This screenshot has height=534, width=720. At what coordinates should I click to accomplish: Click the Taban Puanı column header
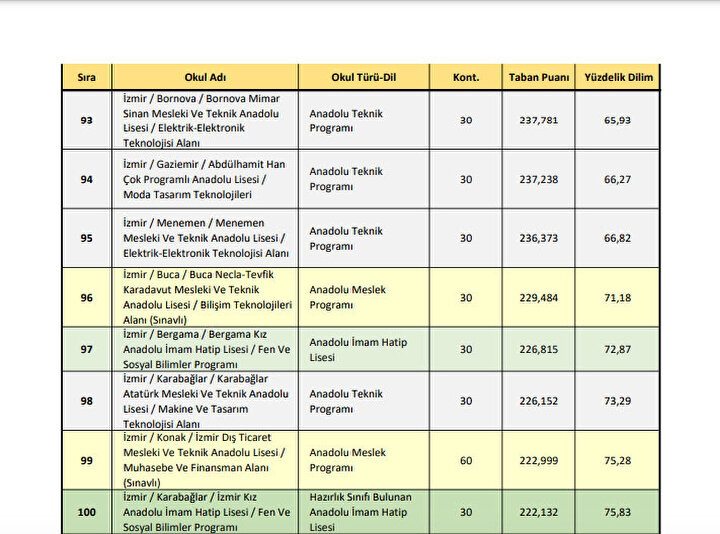(x=539, y=77)
